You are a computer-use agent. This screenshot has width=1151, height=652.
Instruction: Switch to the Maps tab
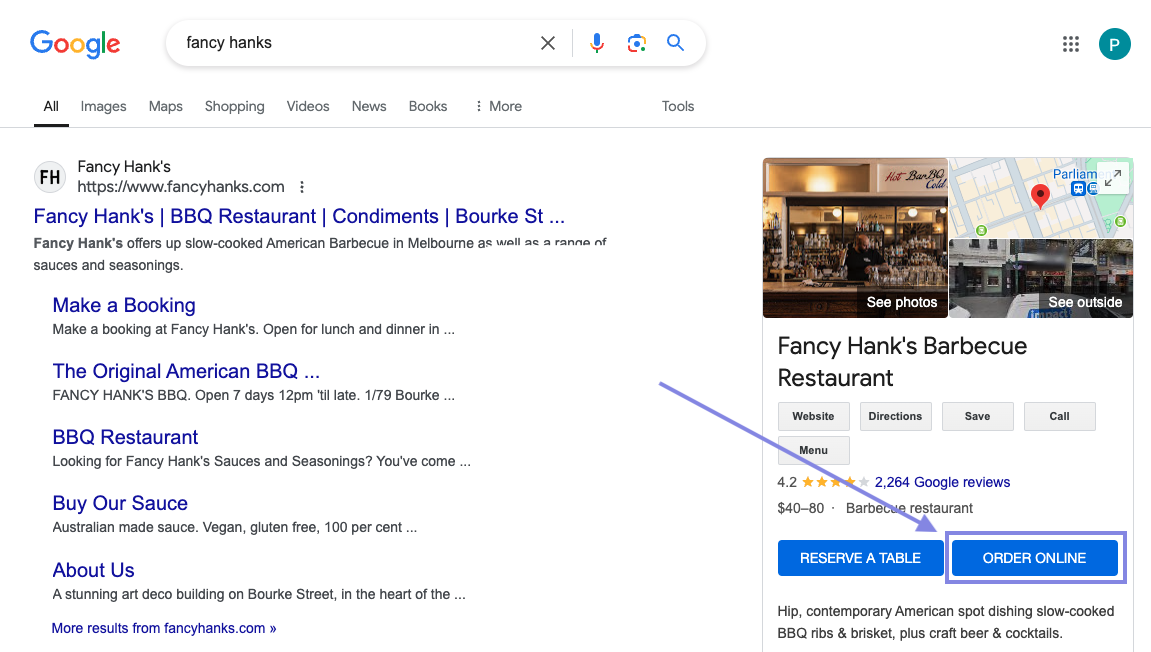click(166, 106)
